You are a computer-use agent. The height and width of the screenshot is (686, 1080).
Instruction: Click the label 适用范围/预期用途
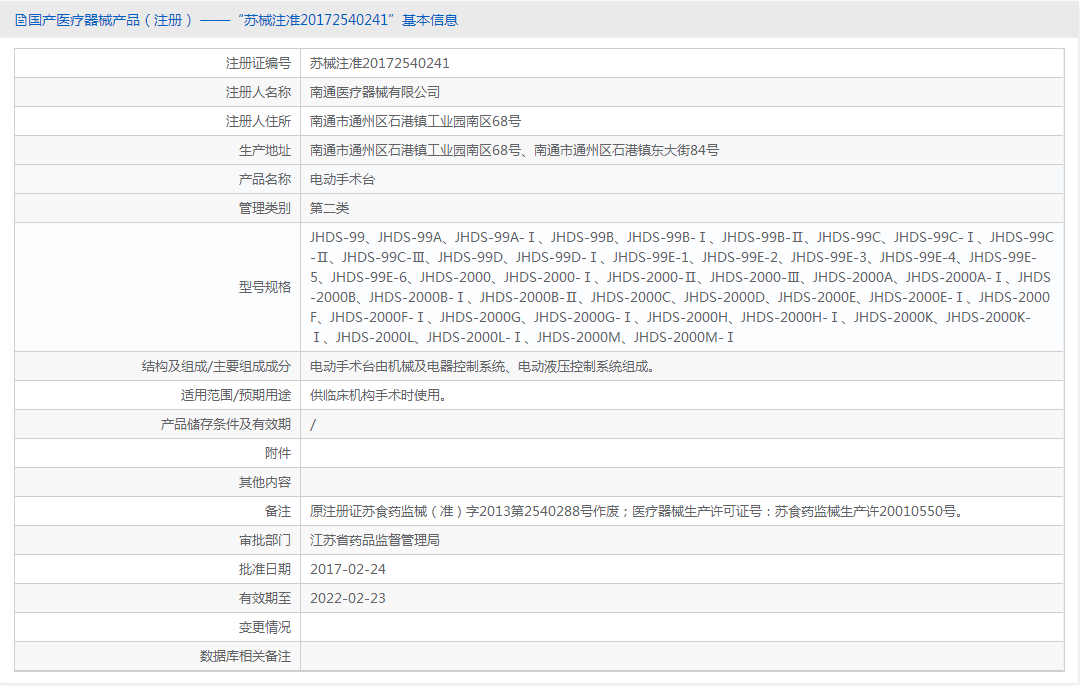point(236,395)
